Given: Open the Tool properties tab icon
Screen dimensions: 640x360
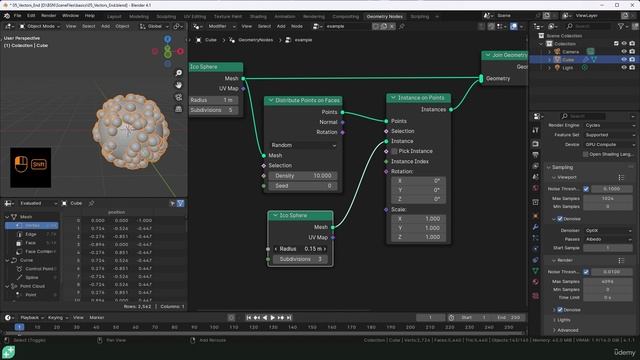Looking at the screenshot, I should [536, 130].
